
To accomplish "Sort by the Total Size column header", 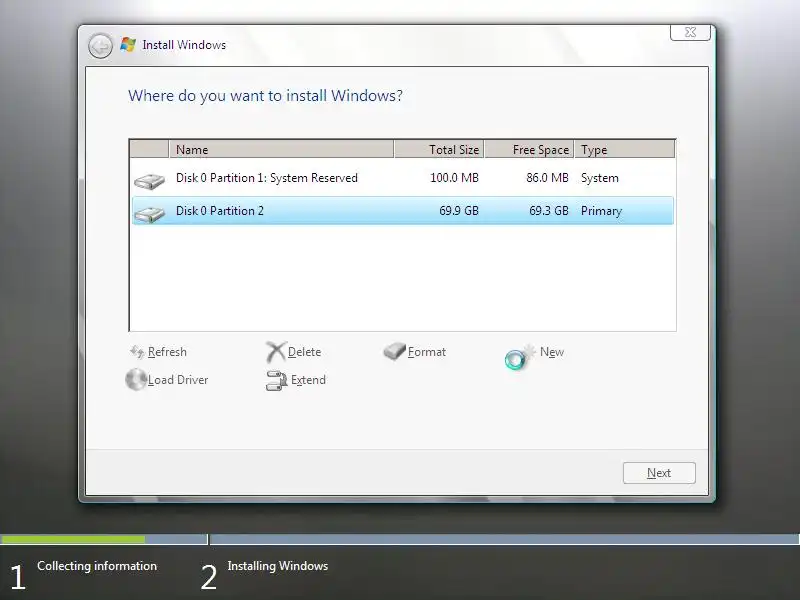I will (x=439, y=149).
